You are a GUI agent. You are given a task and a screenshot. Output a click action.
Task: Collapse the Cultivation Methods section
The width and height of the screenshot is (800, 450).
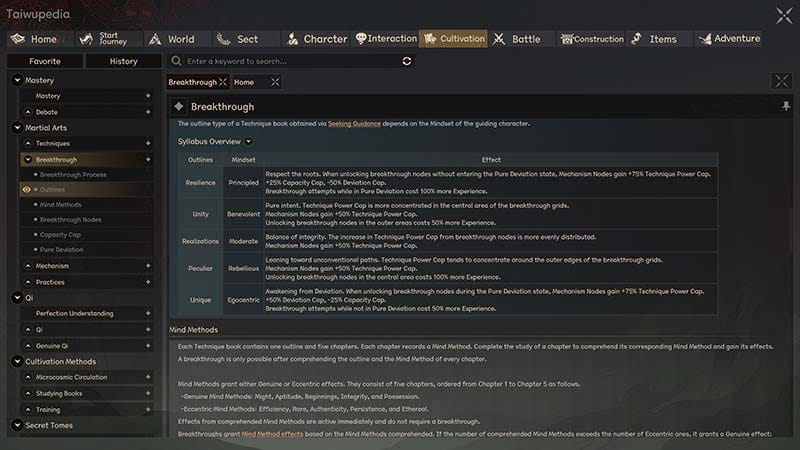coord(17,361)
